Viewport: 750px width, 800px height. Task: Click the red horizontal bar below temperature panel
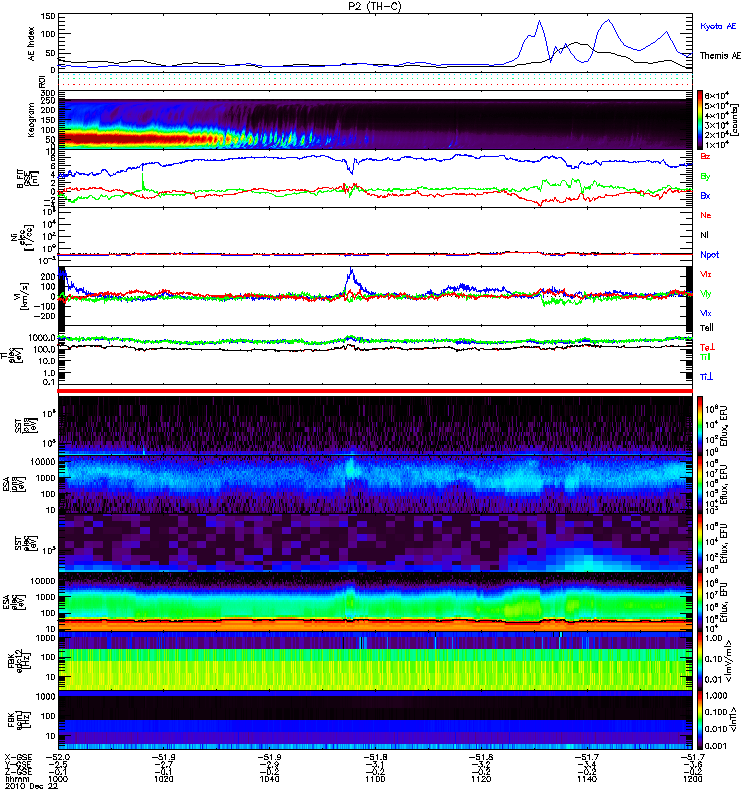pyautogui.click(x=375, y=391)
